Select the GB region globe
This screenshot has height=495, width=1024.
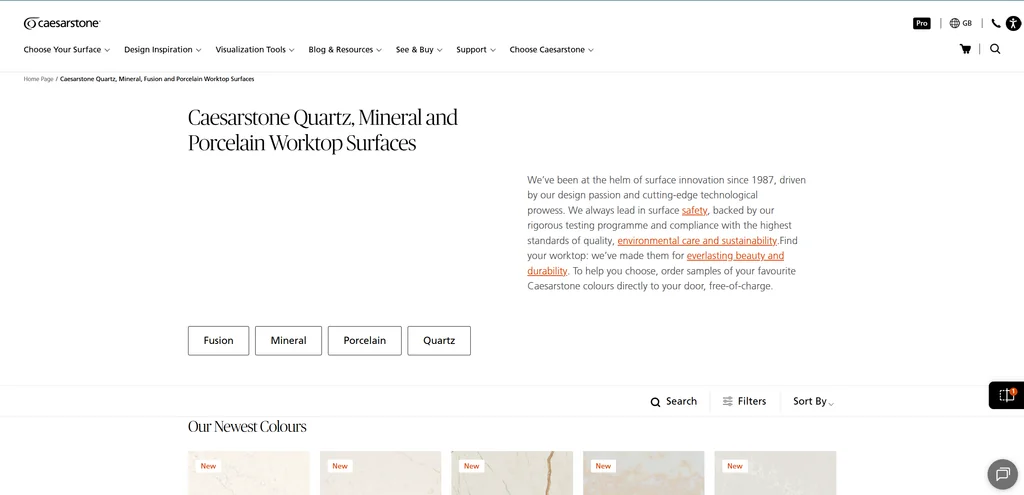point(960,23)
